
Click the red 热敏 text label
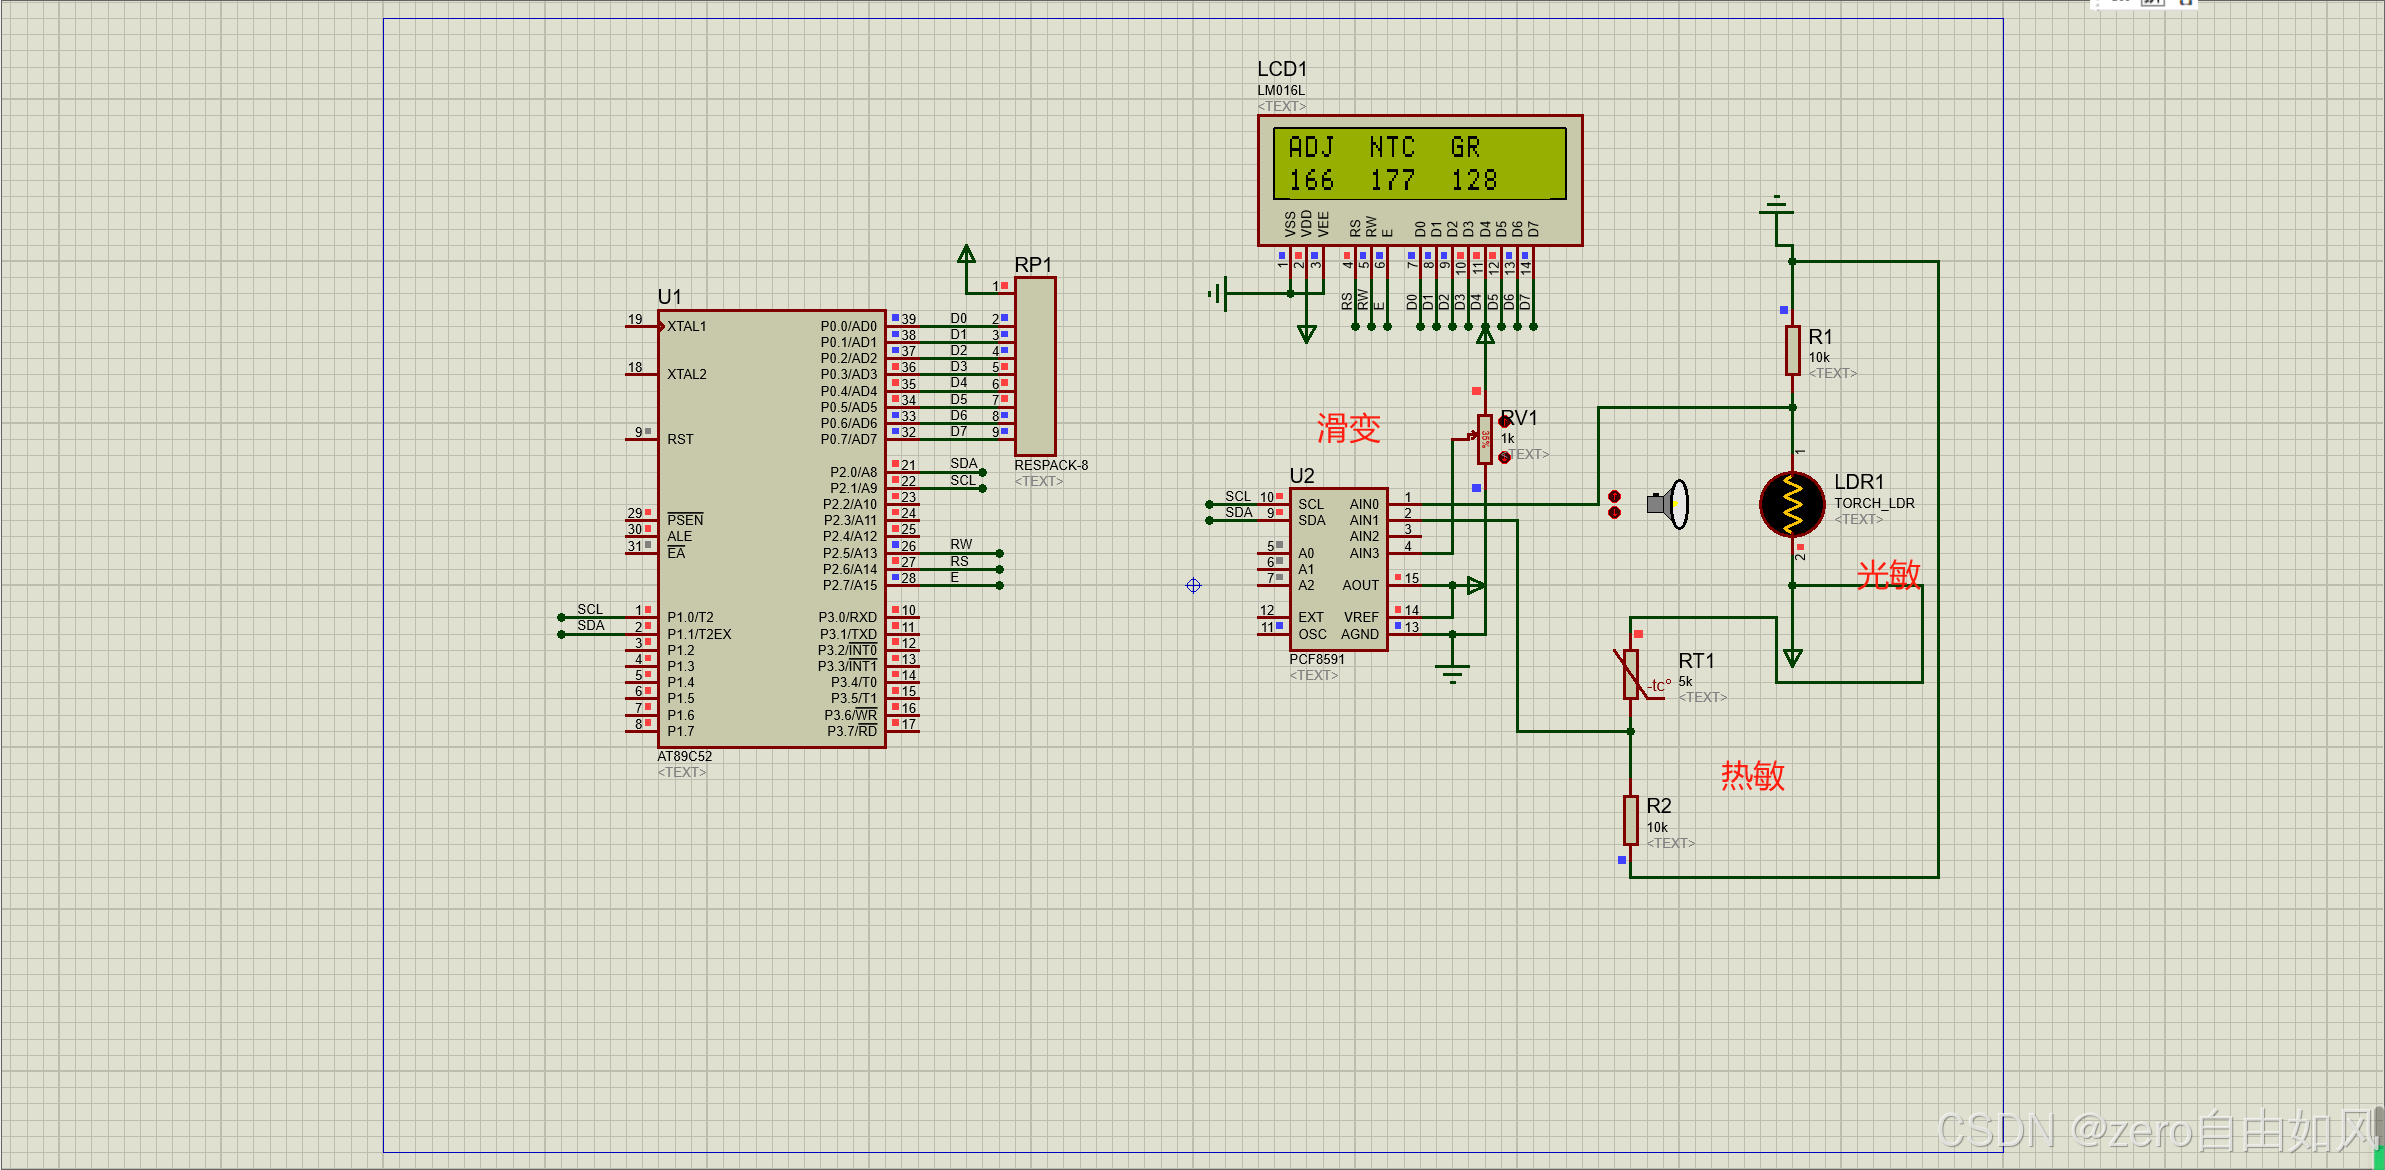pyautogui.click(x=1752, y=775)
